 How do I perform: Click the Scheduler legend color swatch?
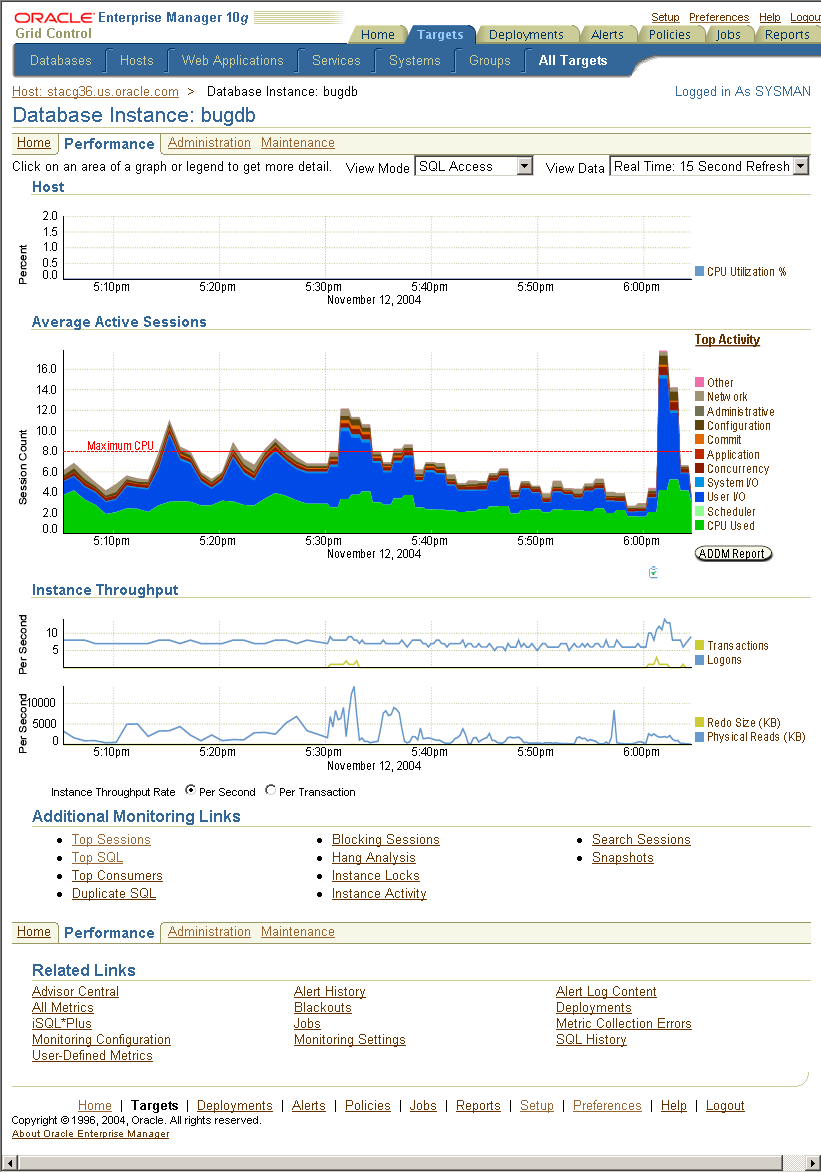click(700, 512)
